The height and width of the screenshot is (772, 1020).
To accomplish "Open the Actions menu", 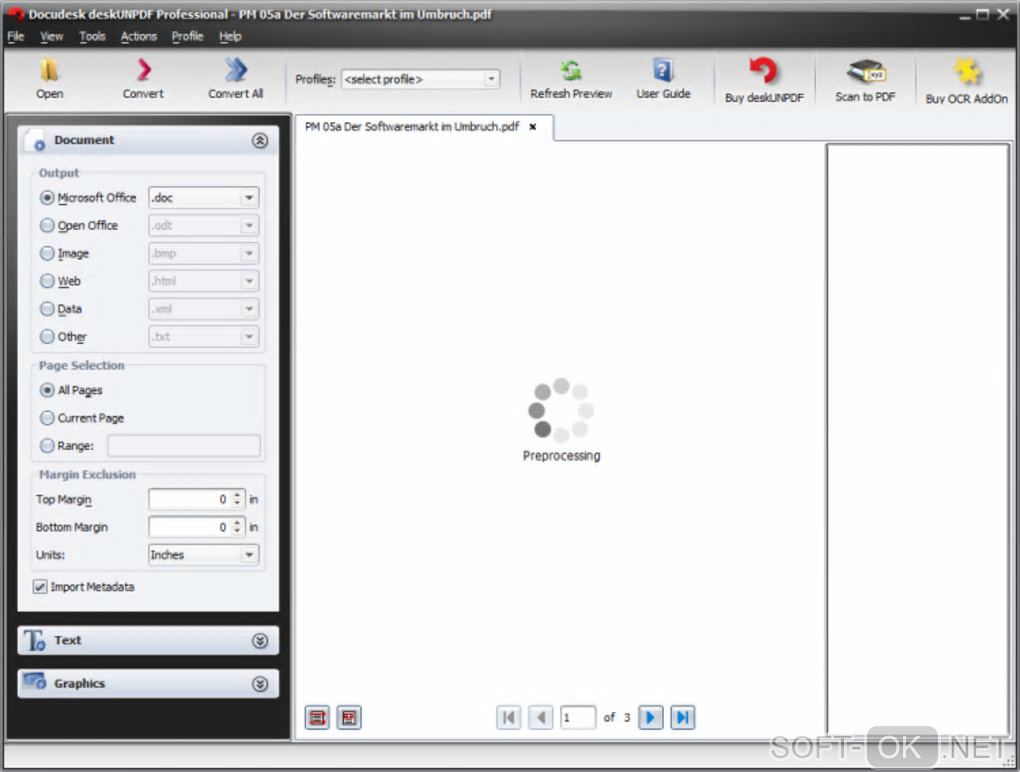I will tap(139, 36).
